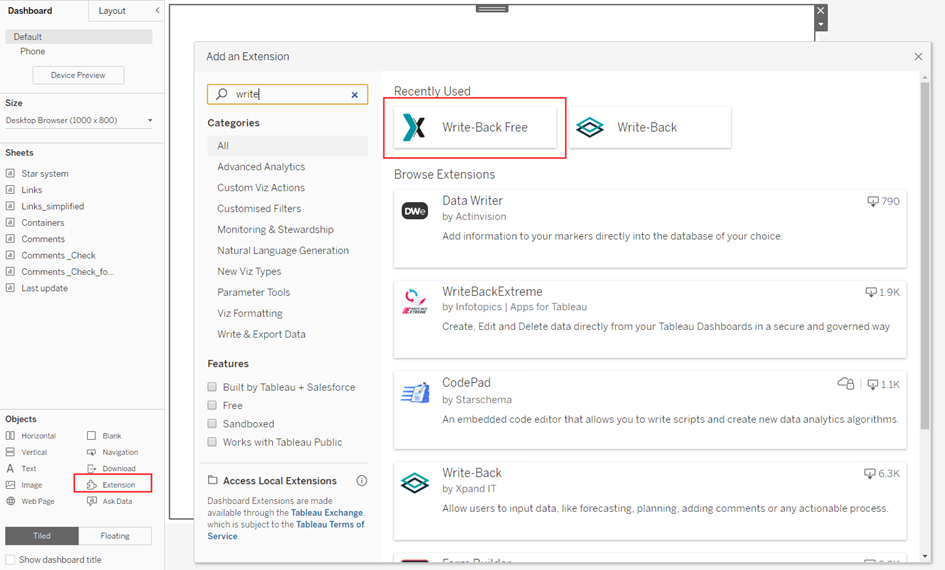Toggle Built by Tableau + Salesforce checkbox
This screenshot has width=945, height=570.
click(x=212, y=387)
